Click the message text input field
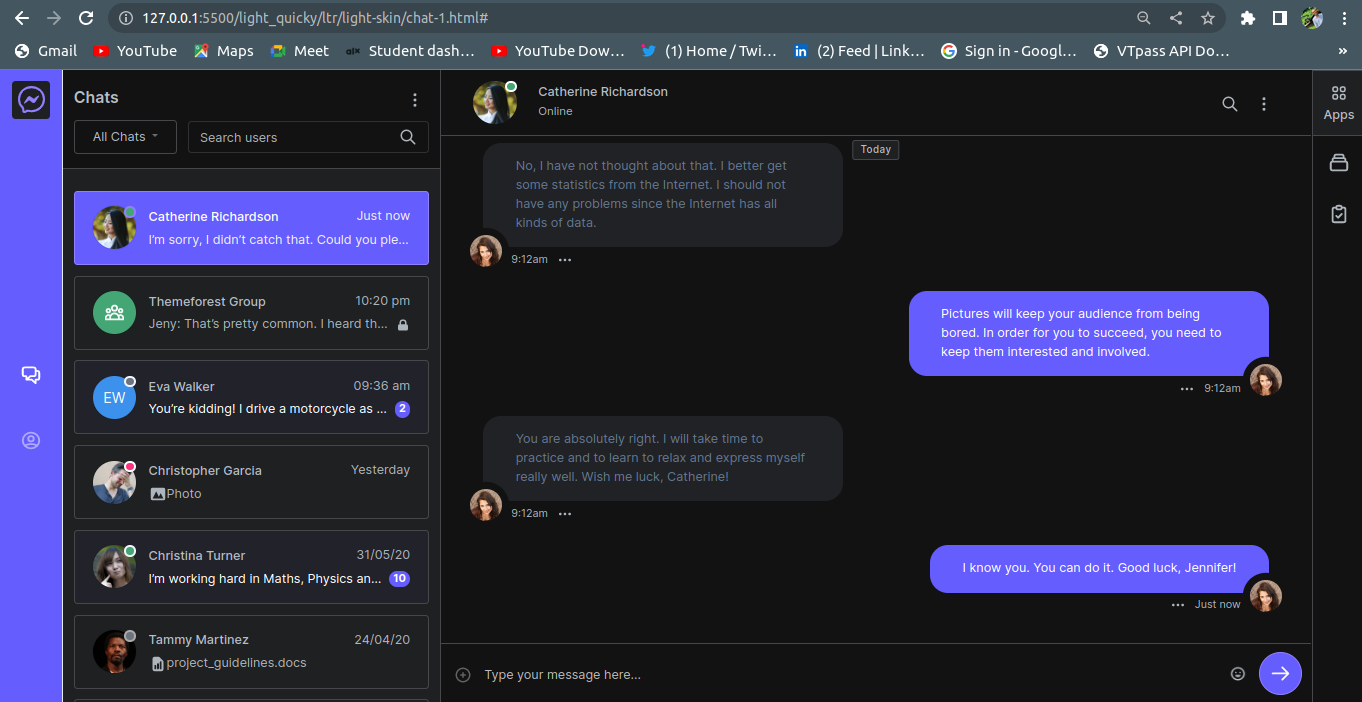Image resolution: width=1362 pixels, height=702 pixels. [850, 675]
